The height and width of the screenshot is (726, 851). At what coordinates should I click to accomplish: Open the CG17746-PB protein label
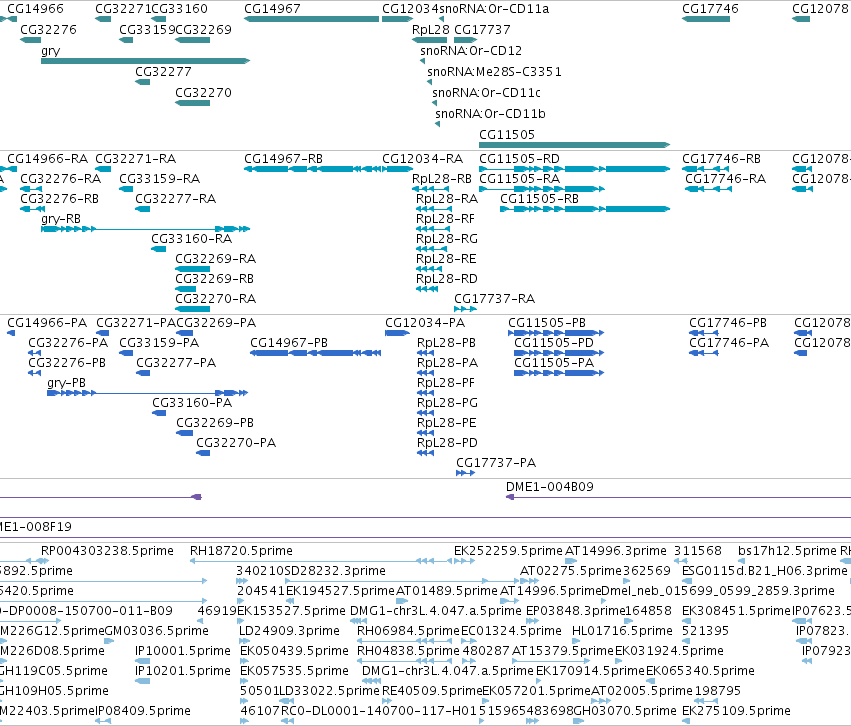tap(728, 323)
